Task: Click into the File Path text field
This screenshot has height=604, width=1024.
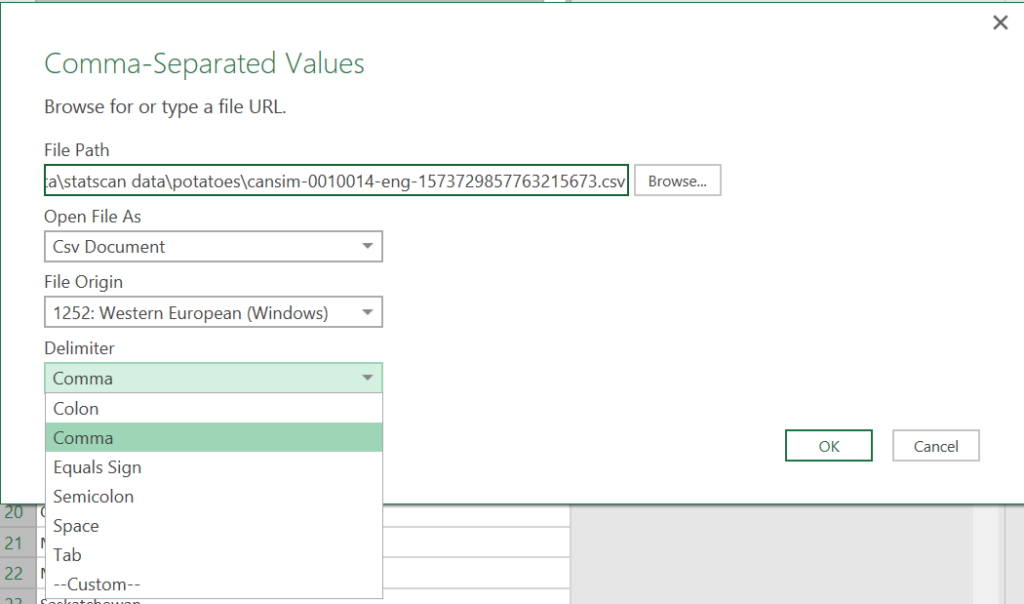Action: [336, 181]
